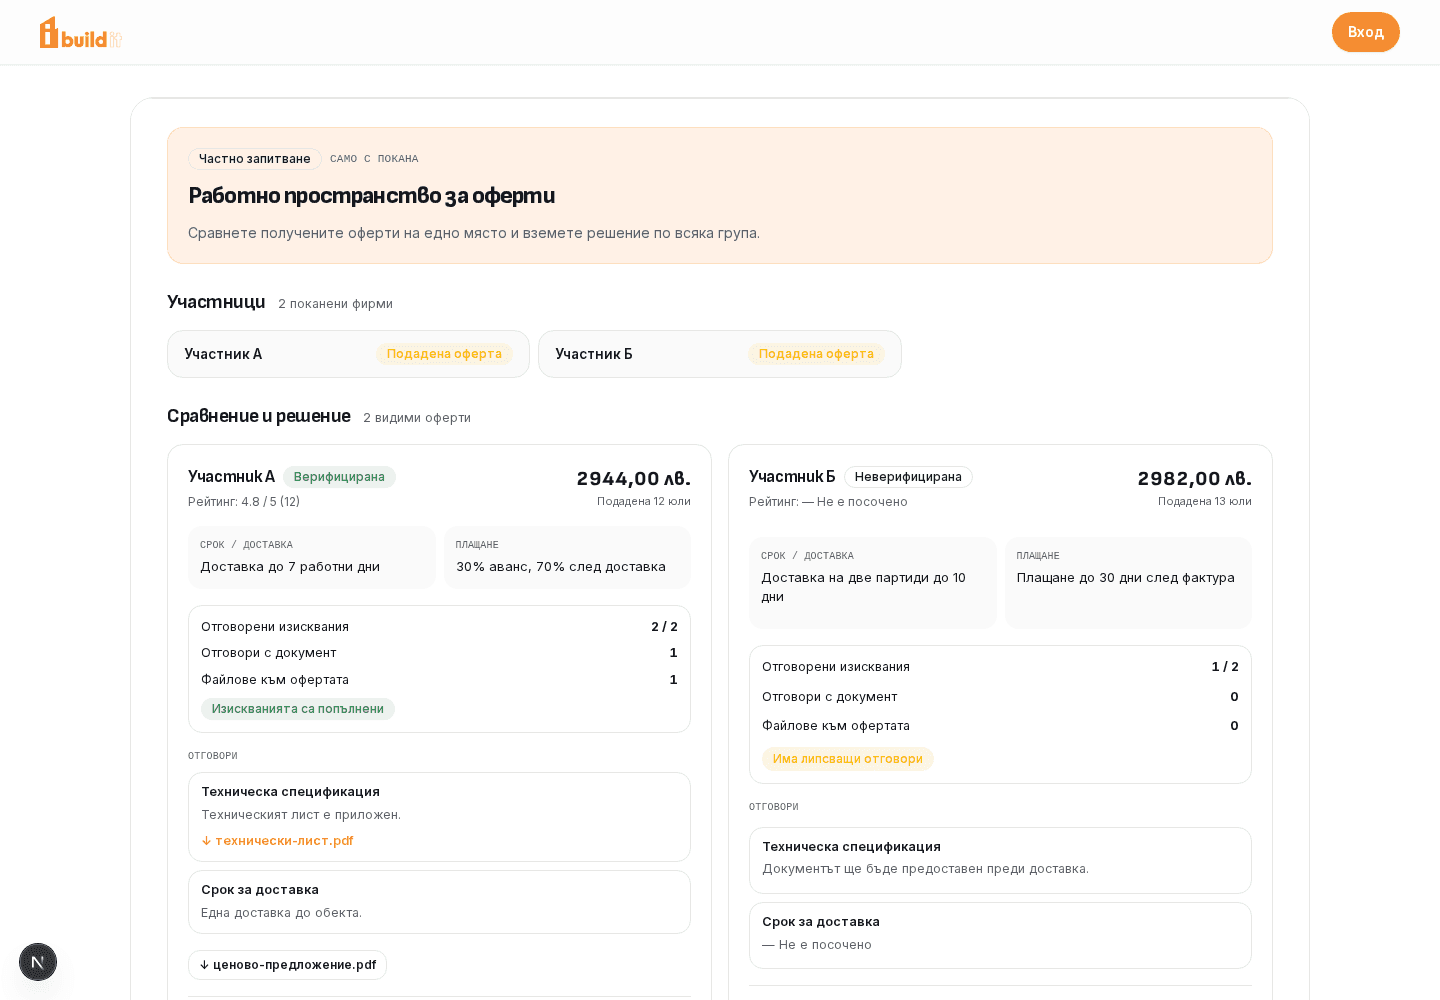Click Участник Б 'Подадена оферта' status badge

pyautogui.click(x=816, y=354)
